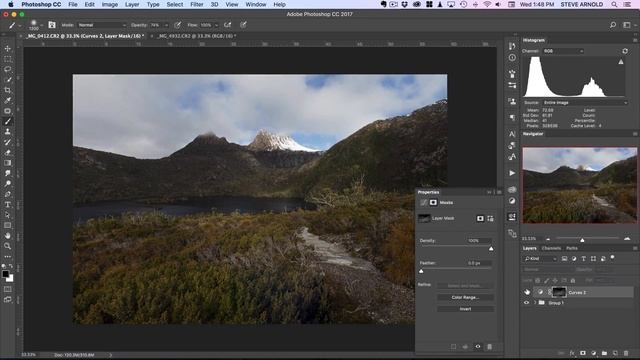
Task: Create a new group folder icon
Action: [x=604, y=353]
